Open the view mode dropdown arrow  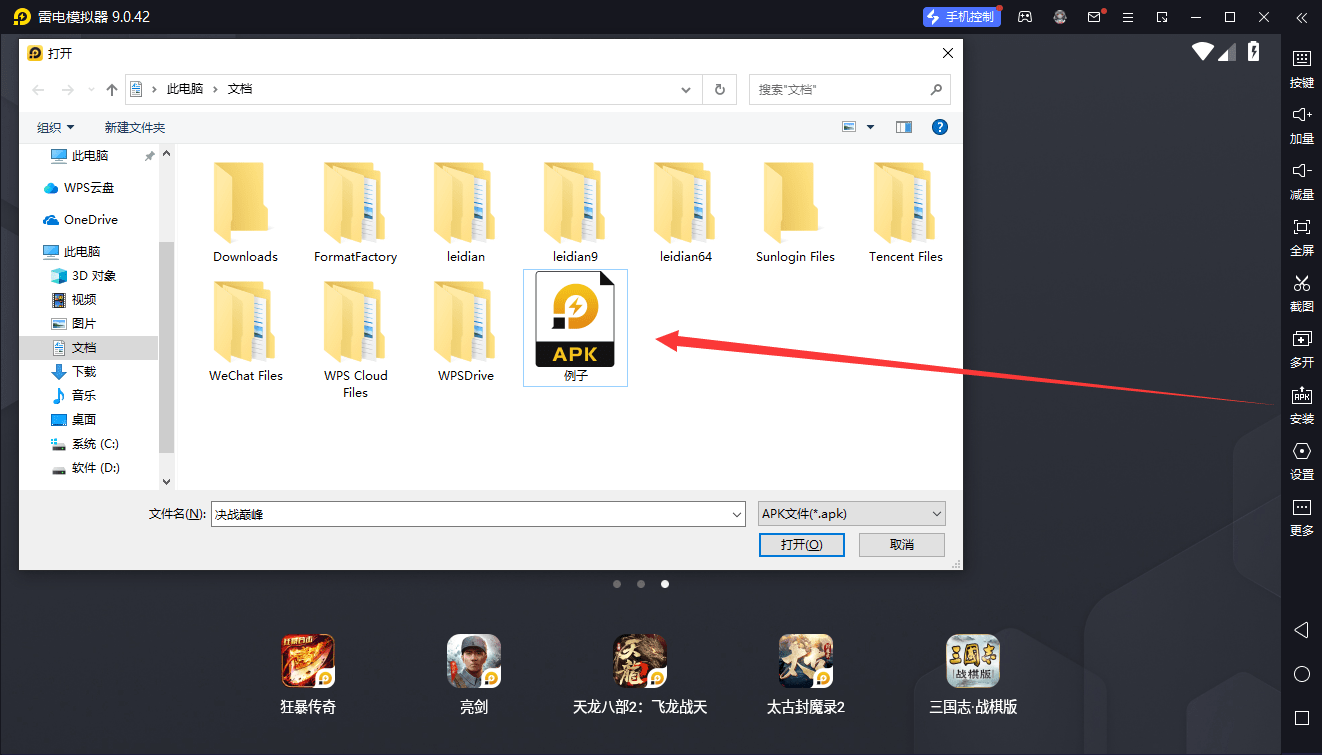pyautogui.click(x=870, y=127)
